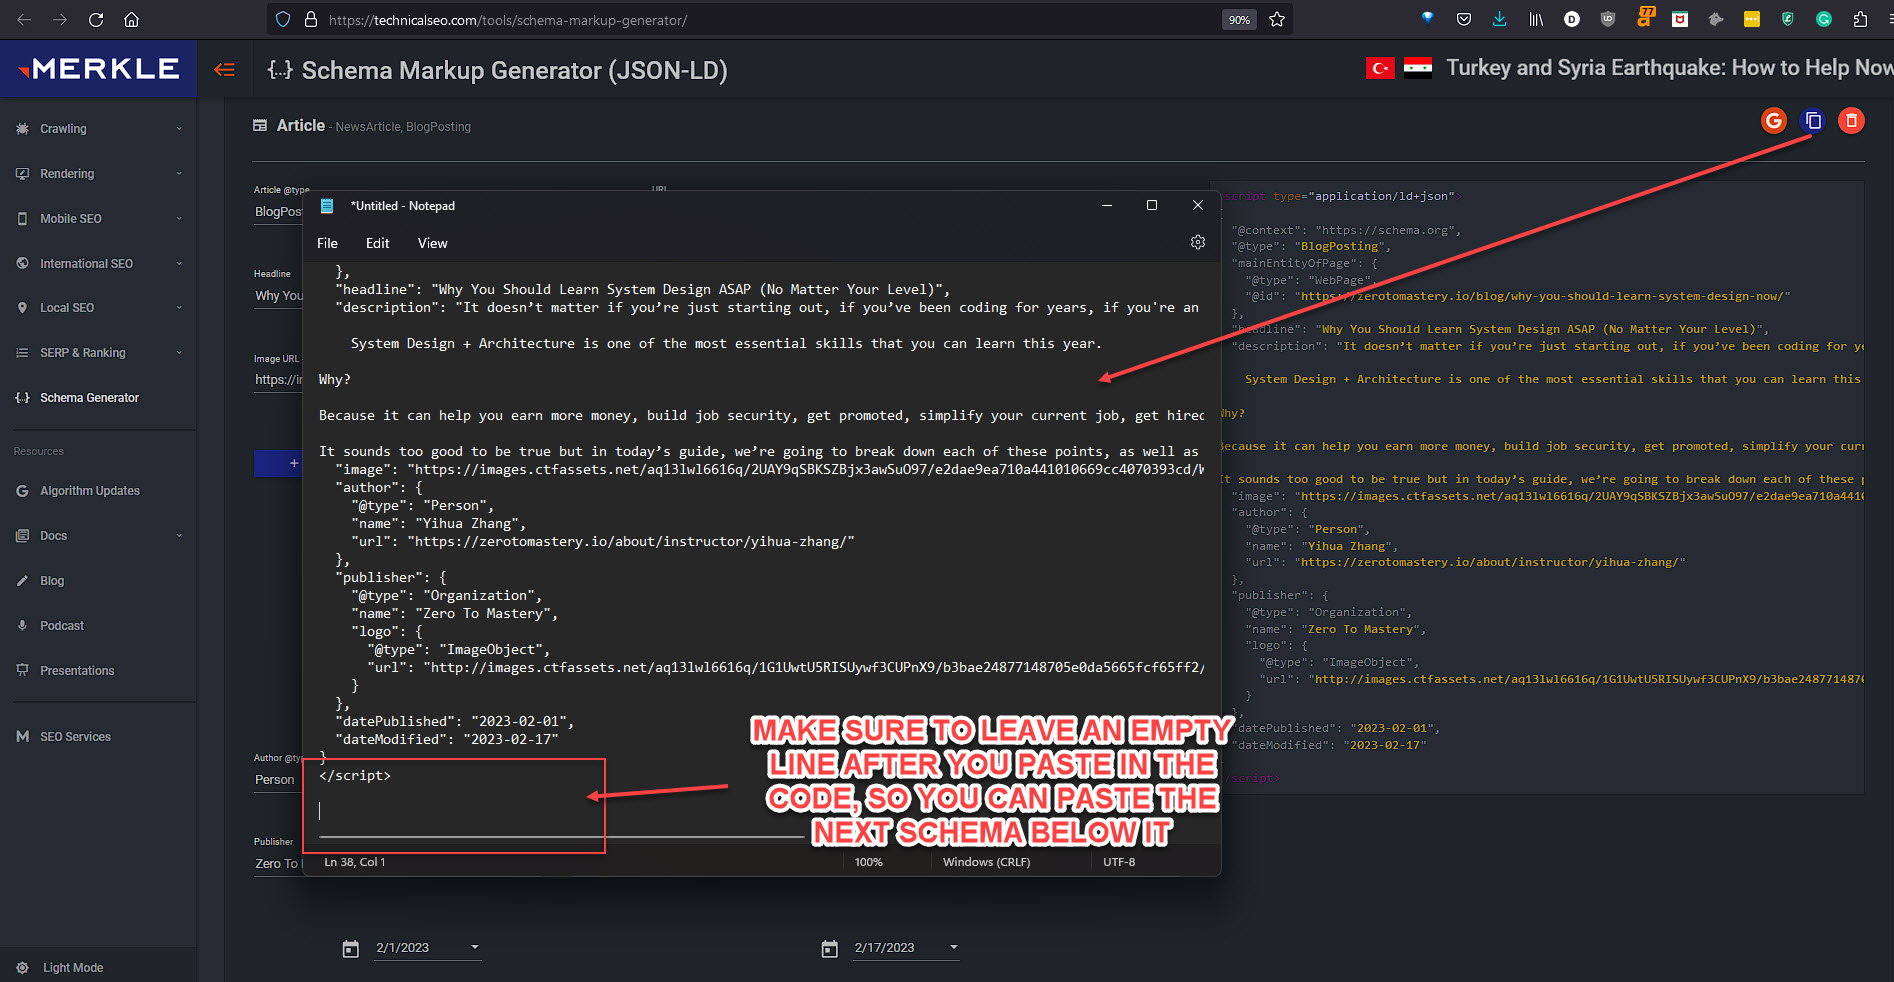Viewport: 1894px width, 982px height.
Task: Click the Article heading text
Action: click(x=300, y=125)
